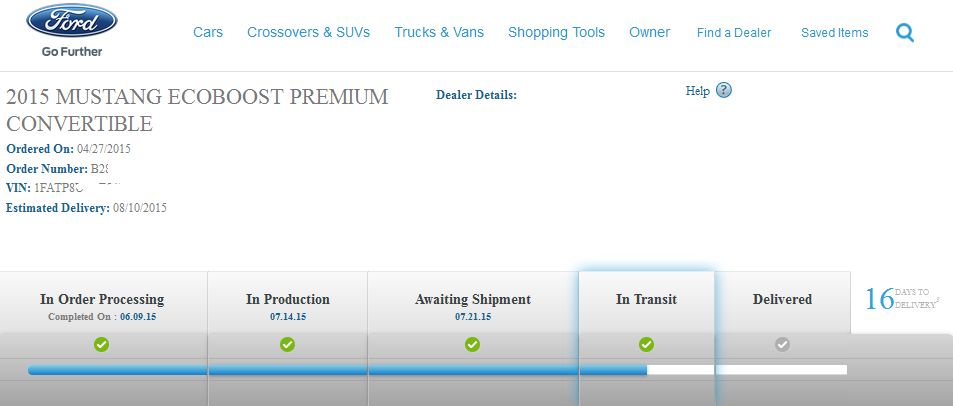Click the Help text link

[697, 91]
